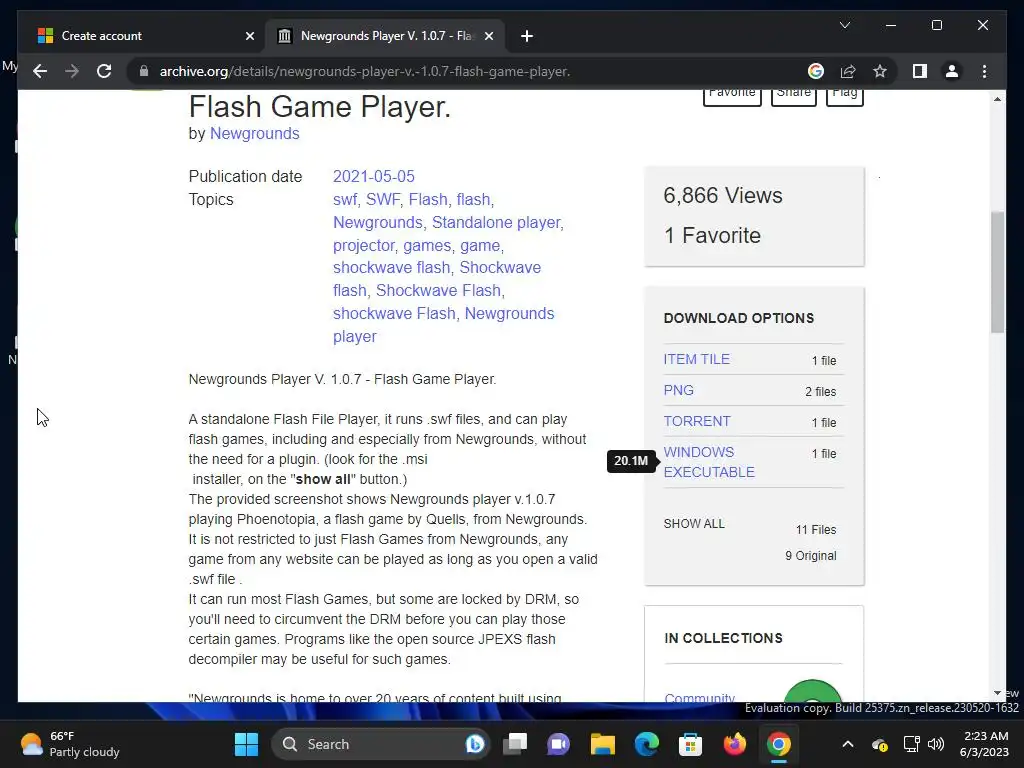Image resolution: width=1024 pixels, height=768 pixels.
Task: Open games topic link
Action: tap(426, 246)
